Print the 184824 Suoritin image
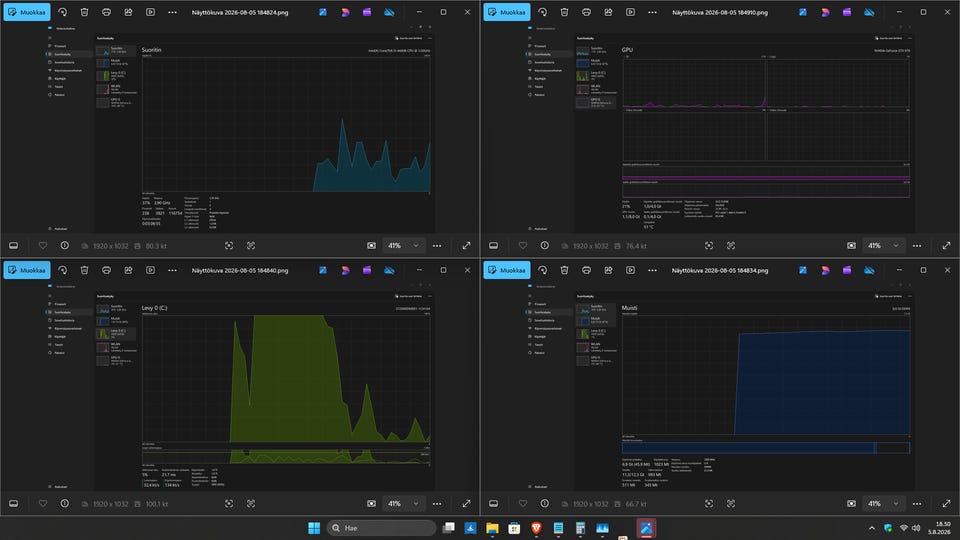The width and height of the screenshot is (960, 540). pyautogui.click(x=107, y=12)
